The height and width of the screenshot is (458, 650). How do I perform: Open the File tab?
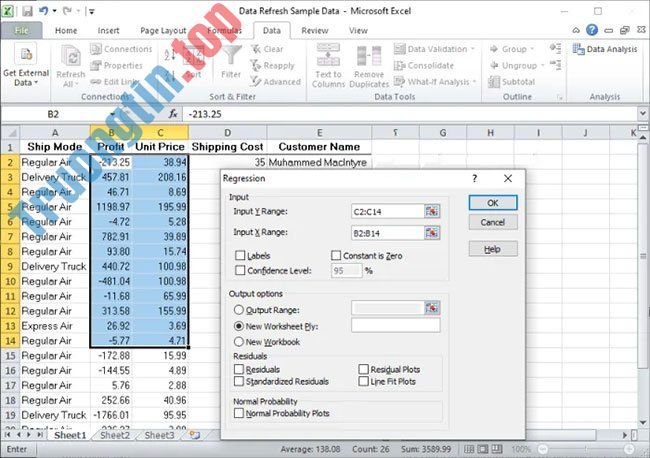coord(21,30)
